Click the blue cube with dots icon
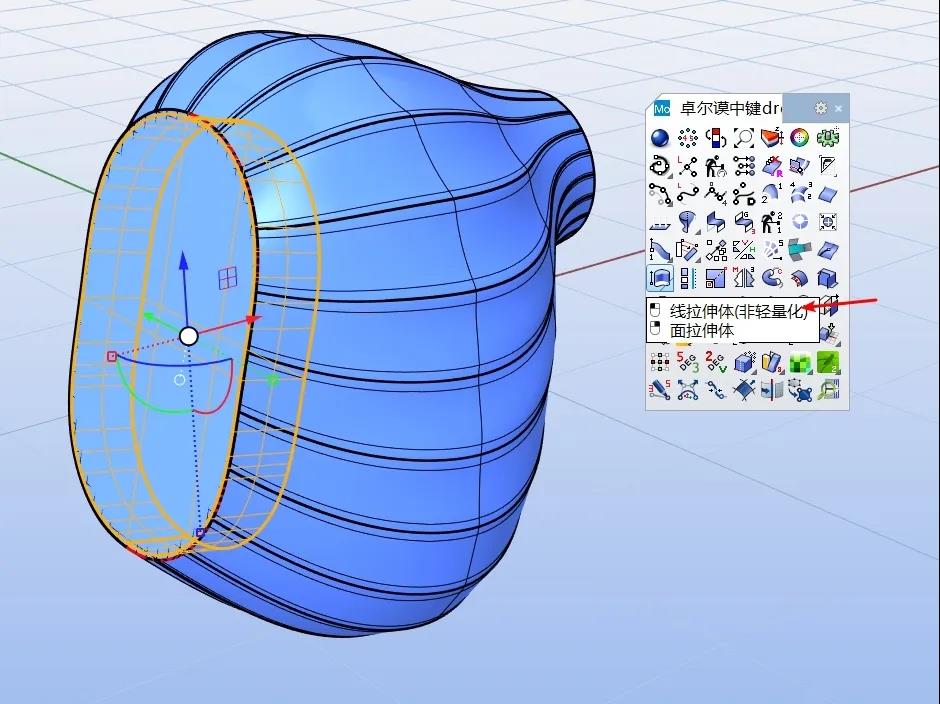This screenshot has height=704, width=940. point(744,363)
